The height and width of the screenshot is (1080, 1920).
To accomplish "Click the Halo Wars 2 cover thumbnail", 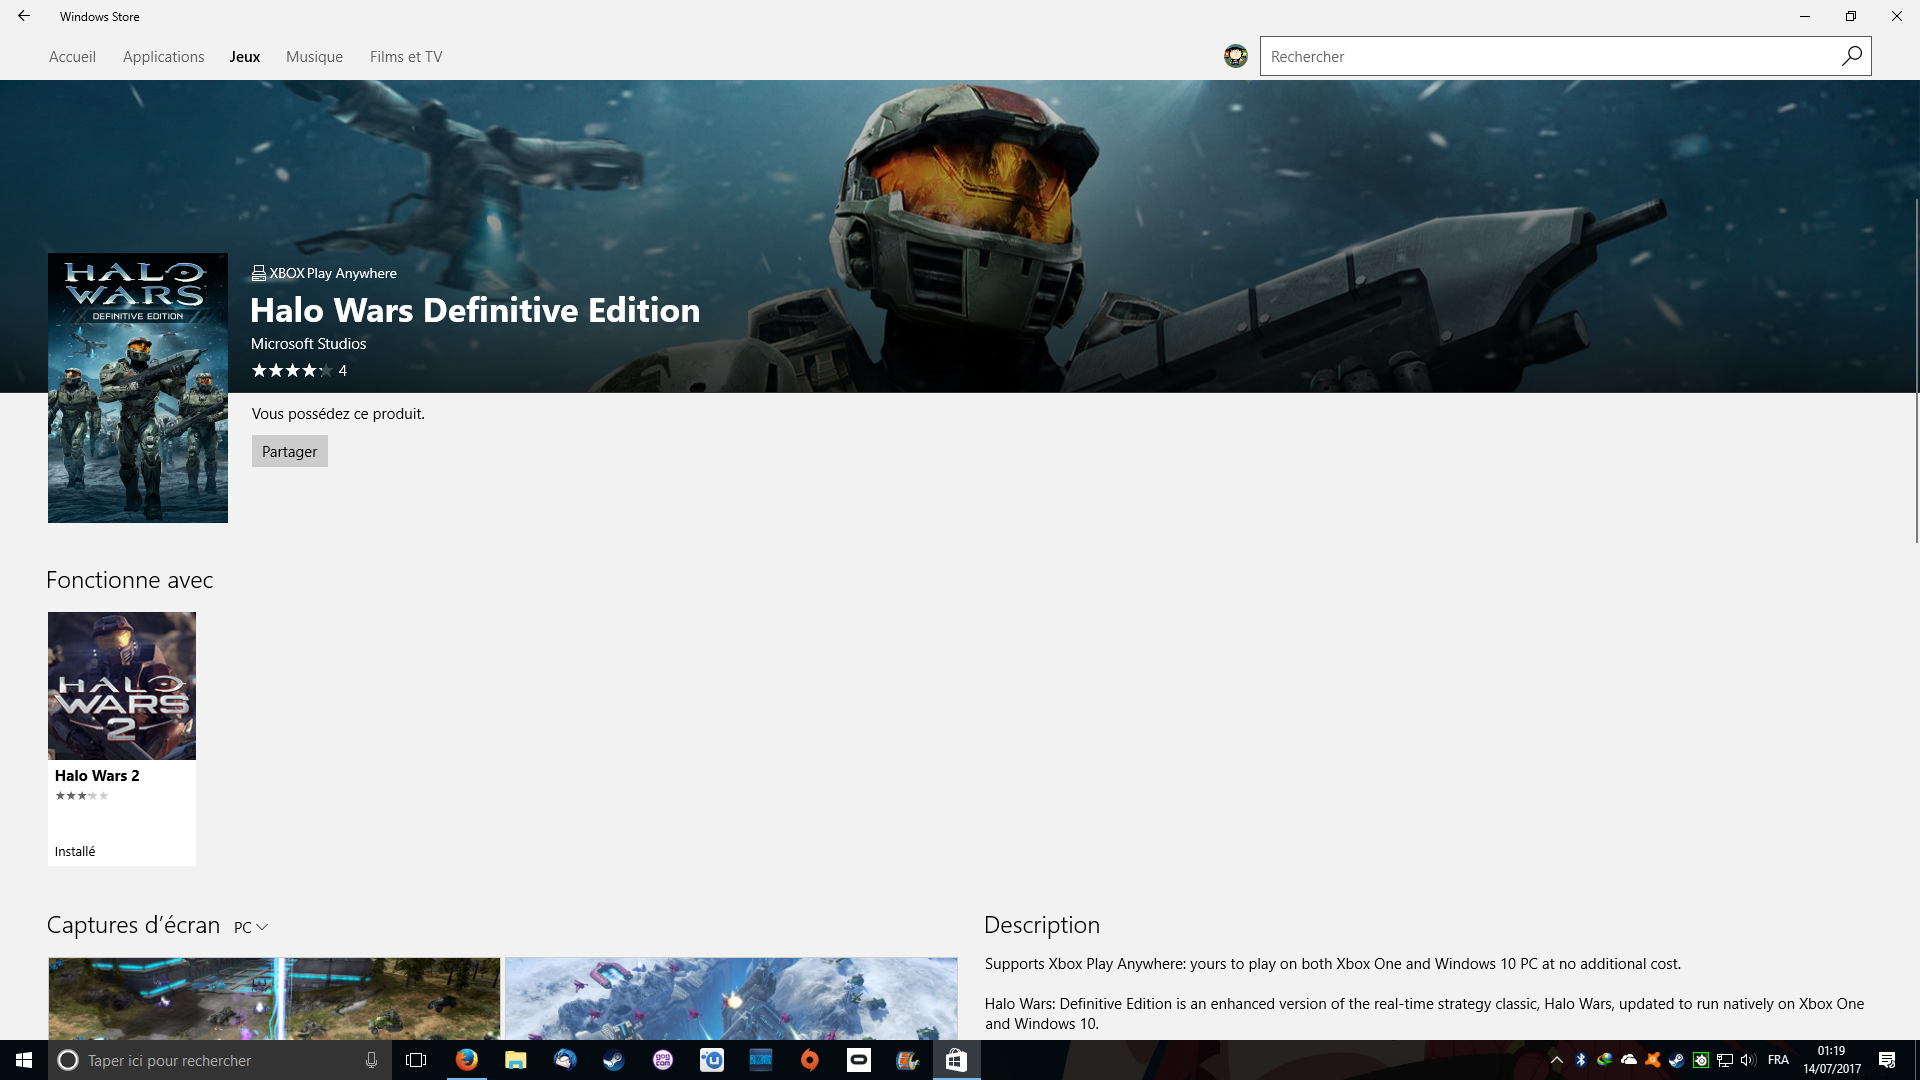I will point(122,686).
